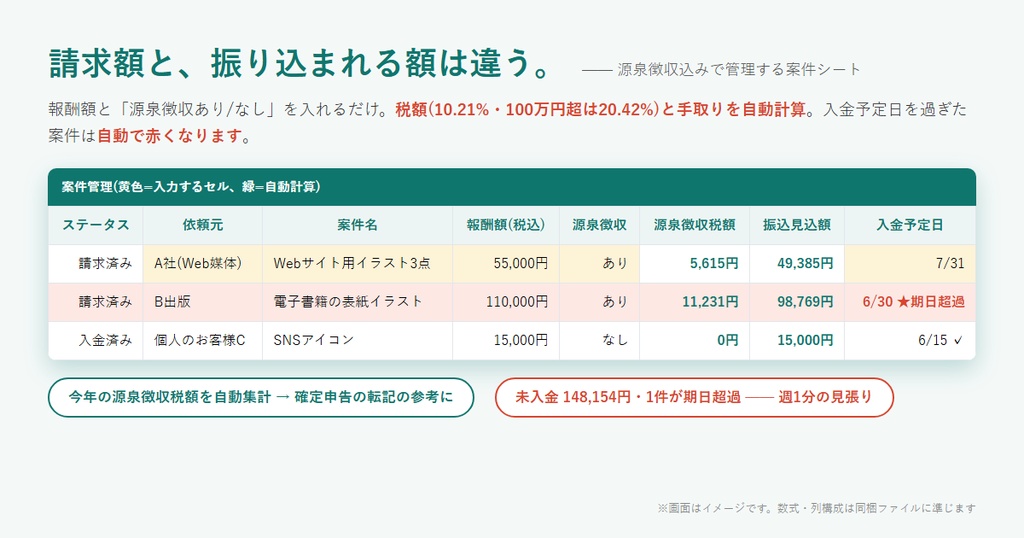1024x538 pixels.
Task: Click あり in the B出版 row
Action: point(599,302)
